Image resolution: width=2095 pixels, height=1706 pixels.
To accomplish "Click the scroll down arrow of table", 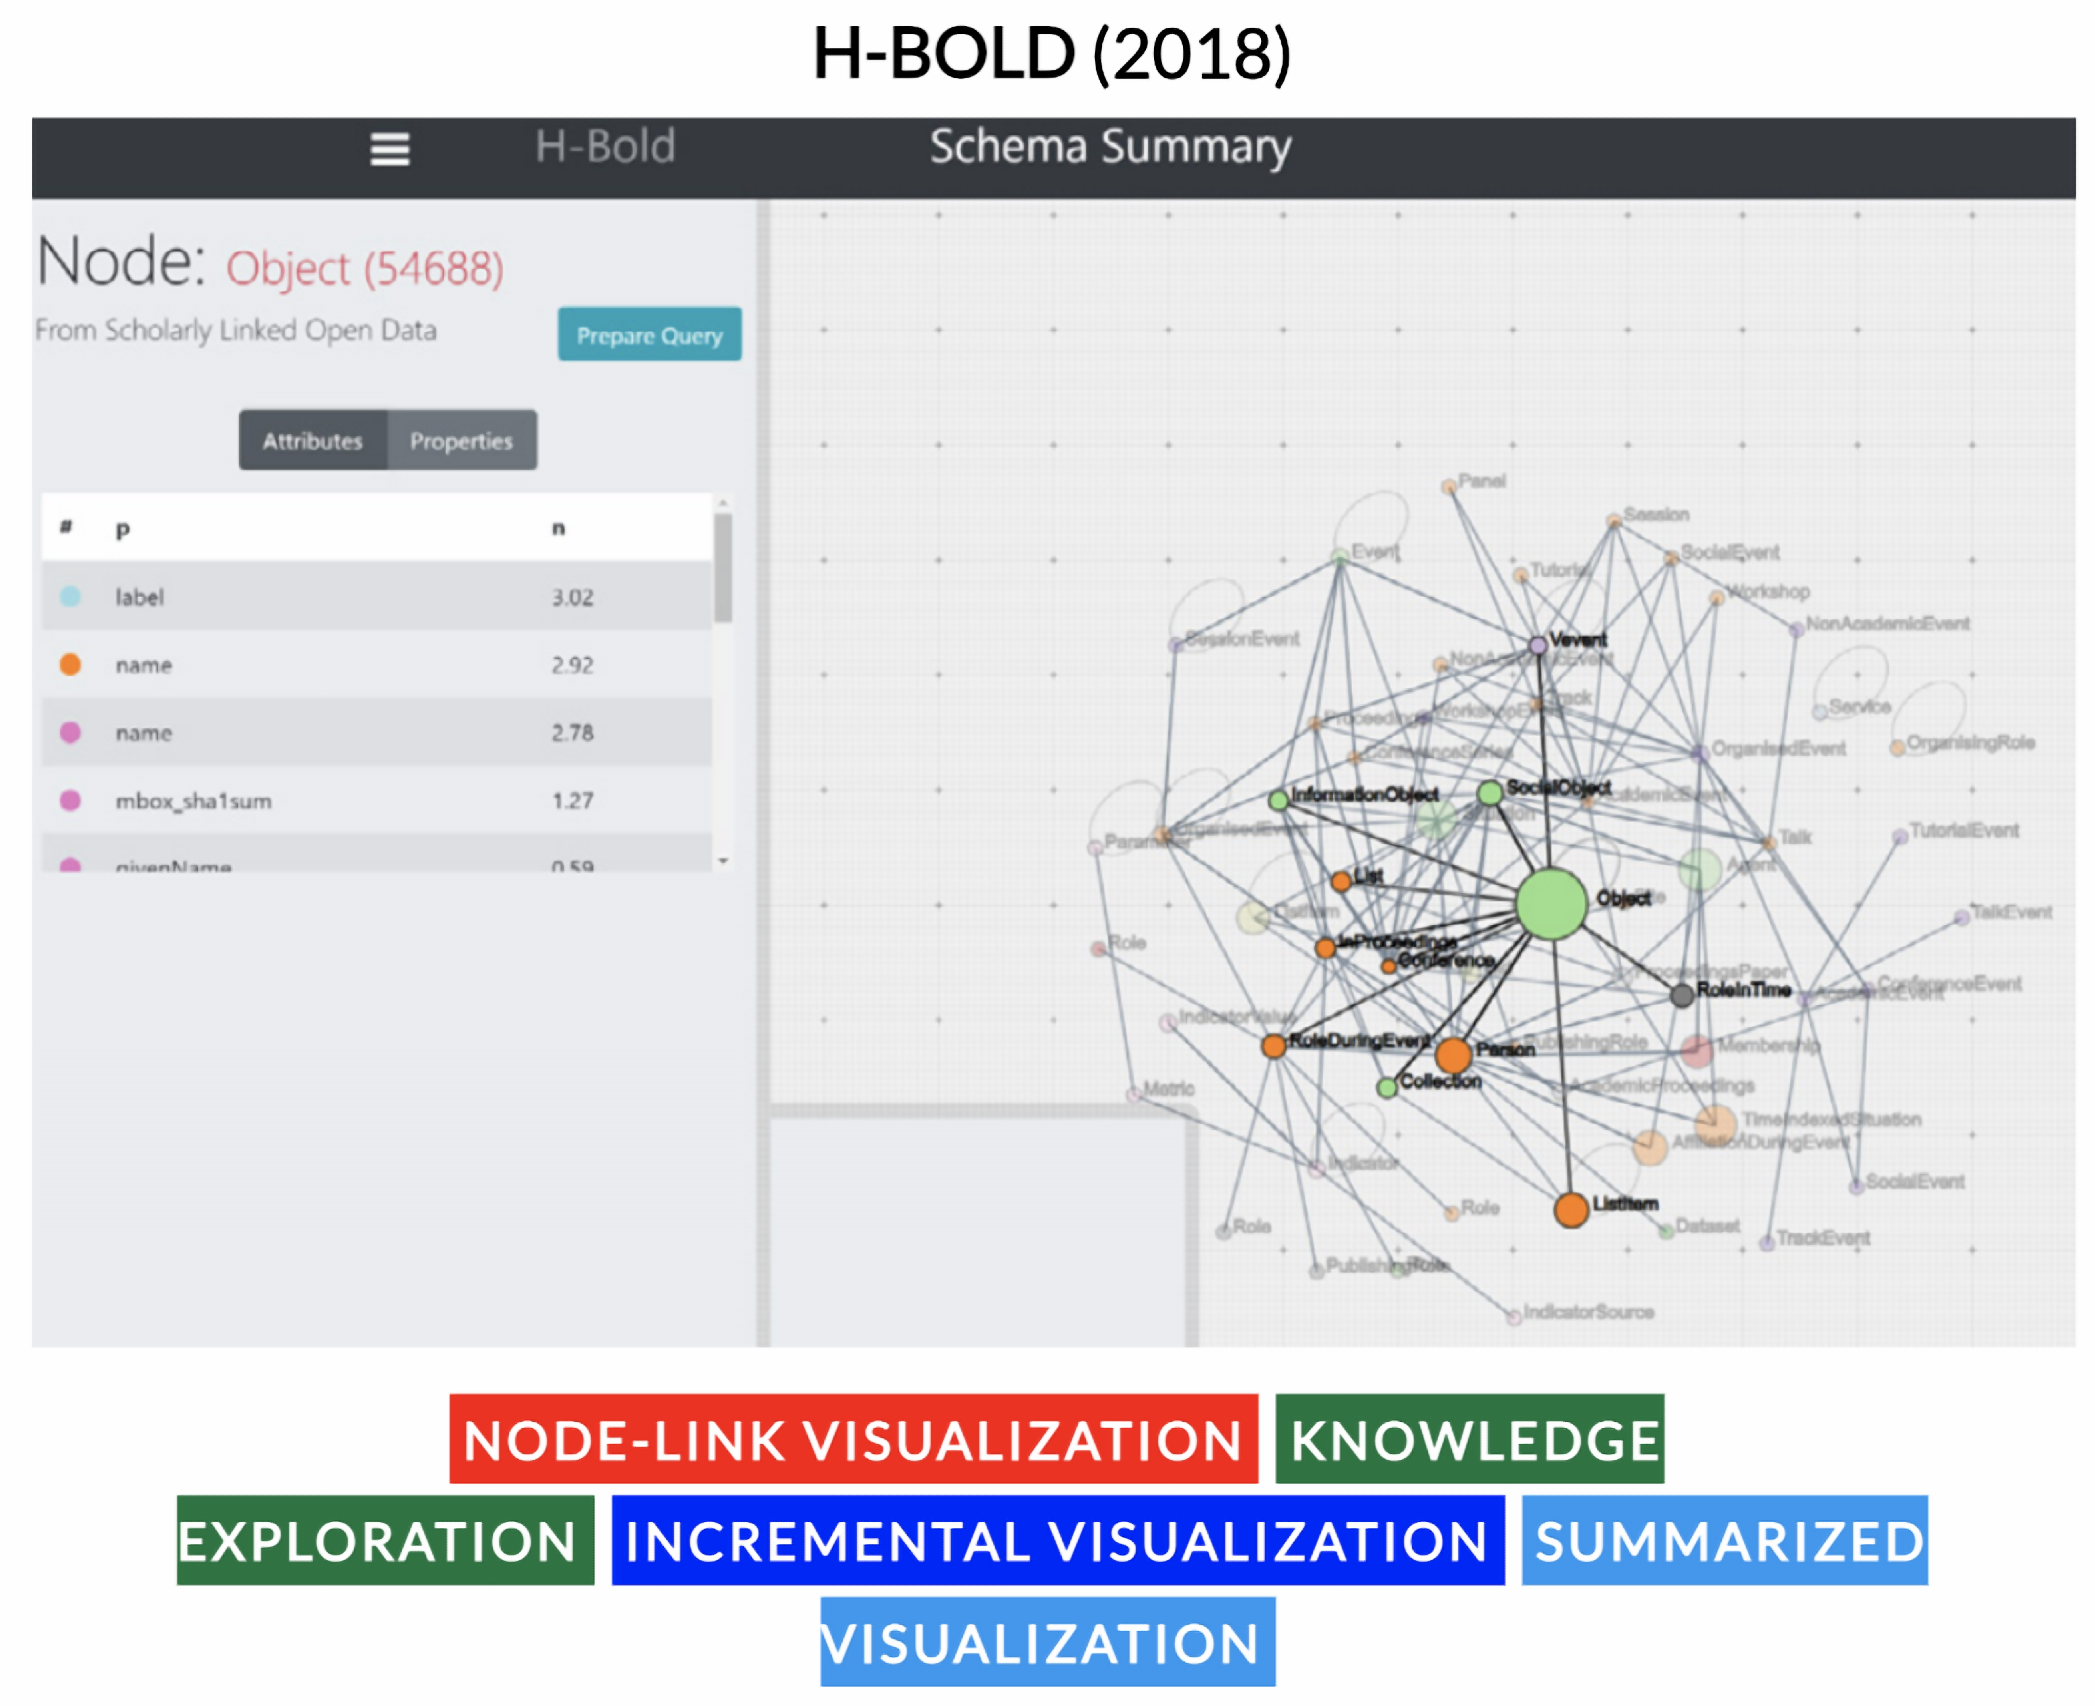I will click(x=723, y=860).
